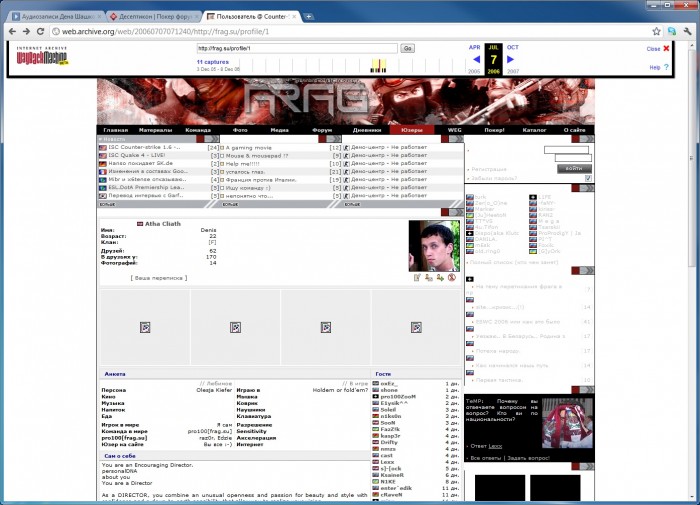This screenshot has height=505, width=700.
Task: Open the A gaming movie forum topic
Action: coord(248,147)
